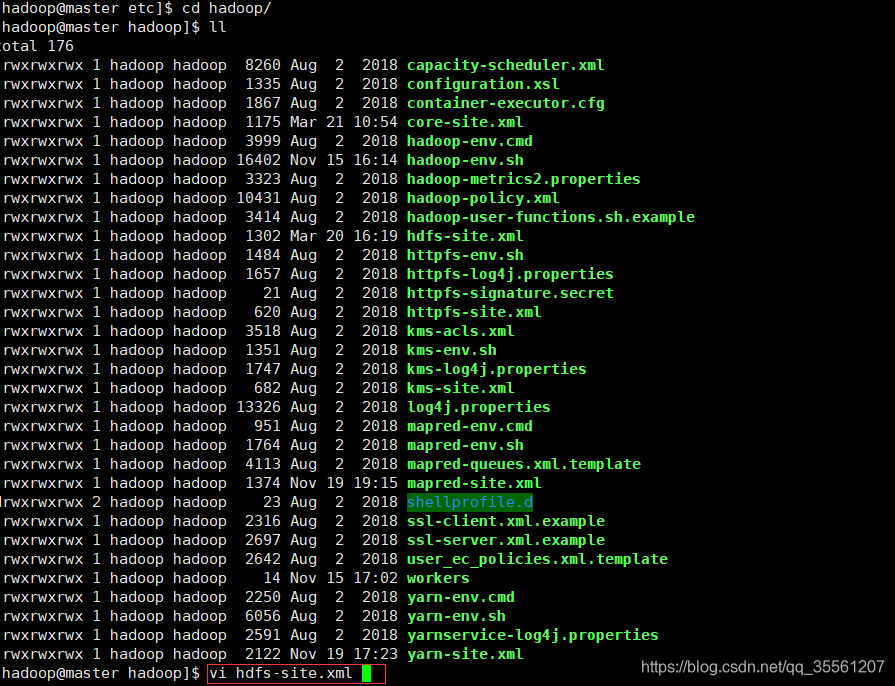
Task: Place cursor in 'vi hdfs-site.xml' command
Action: pyautogui.click(x=281, y=673)
